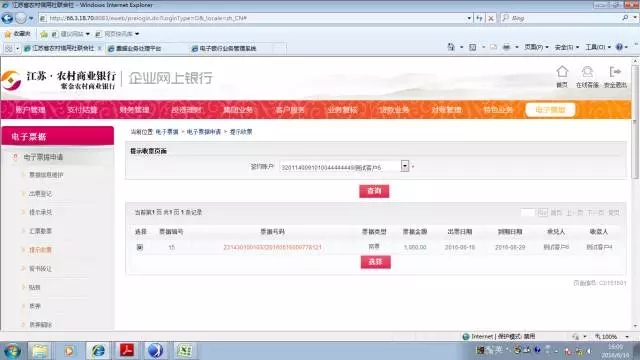Click the address bar refresh icon
Viewport: 640px width, 360px height.
pyautogui.click(x=479, y=18)
